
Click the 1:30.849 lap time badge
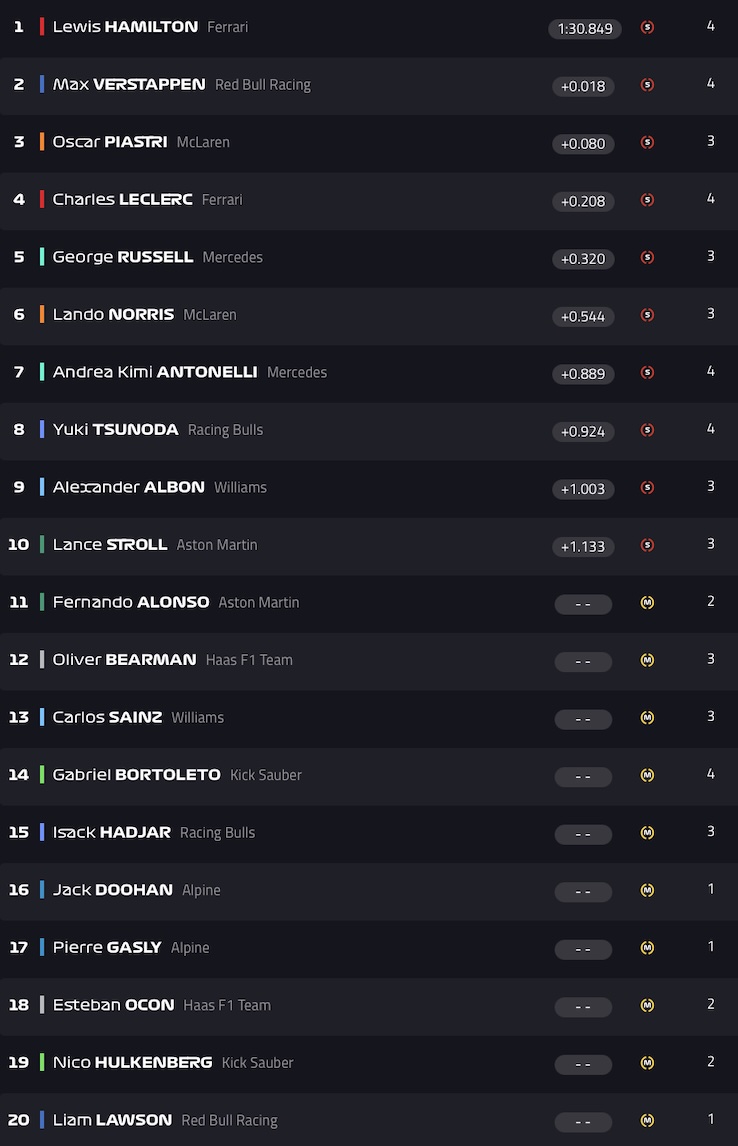[584, 28]
